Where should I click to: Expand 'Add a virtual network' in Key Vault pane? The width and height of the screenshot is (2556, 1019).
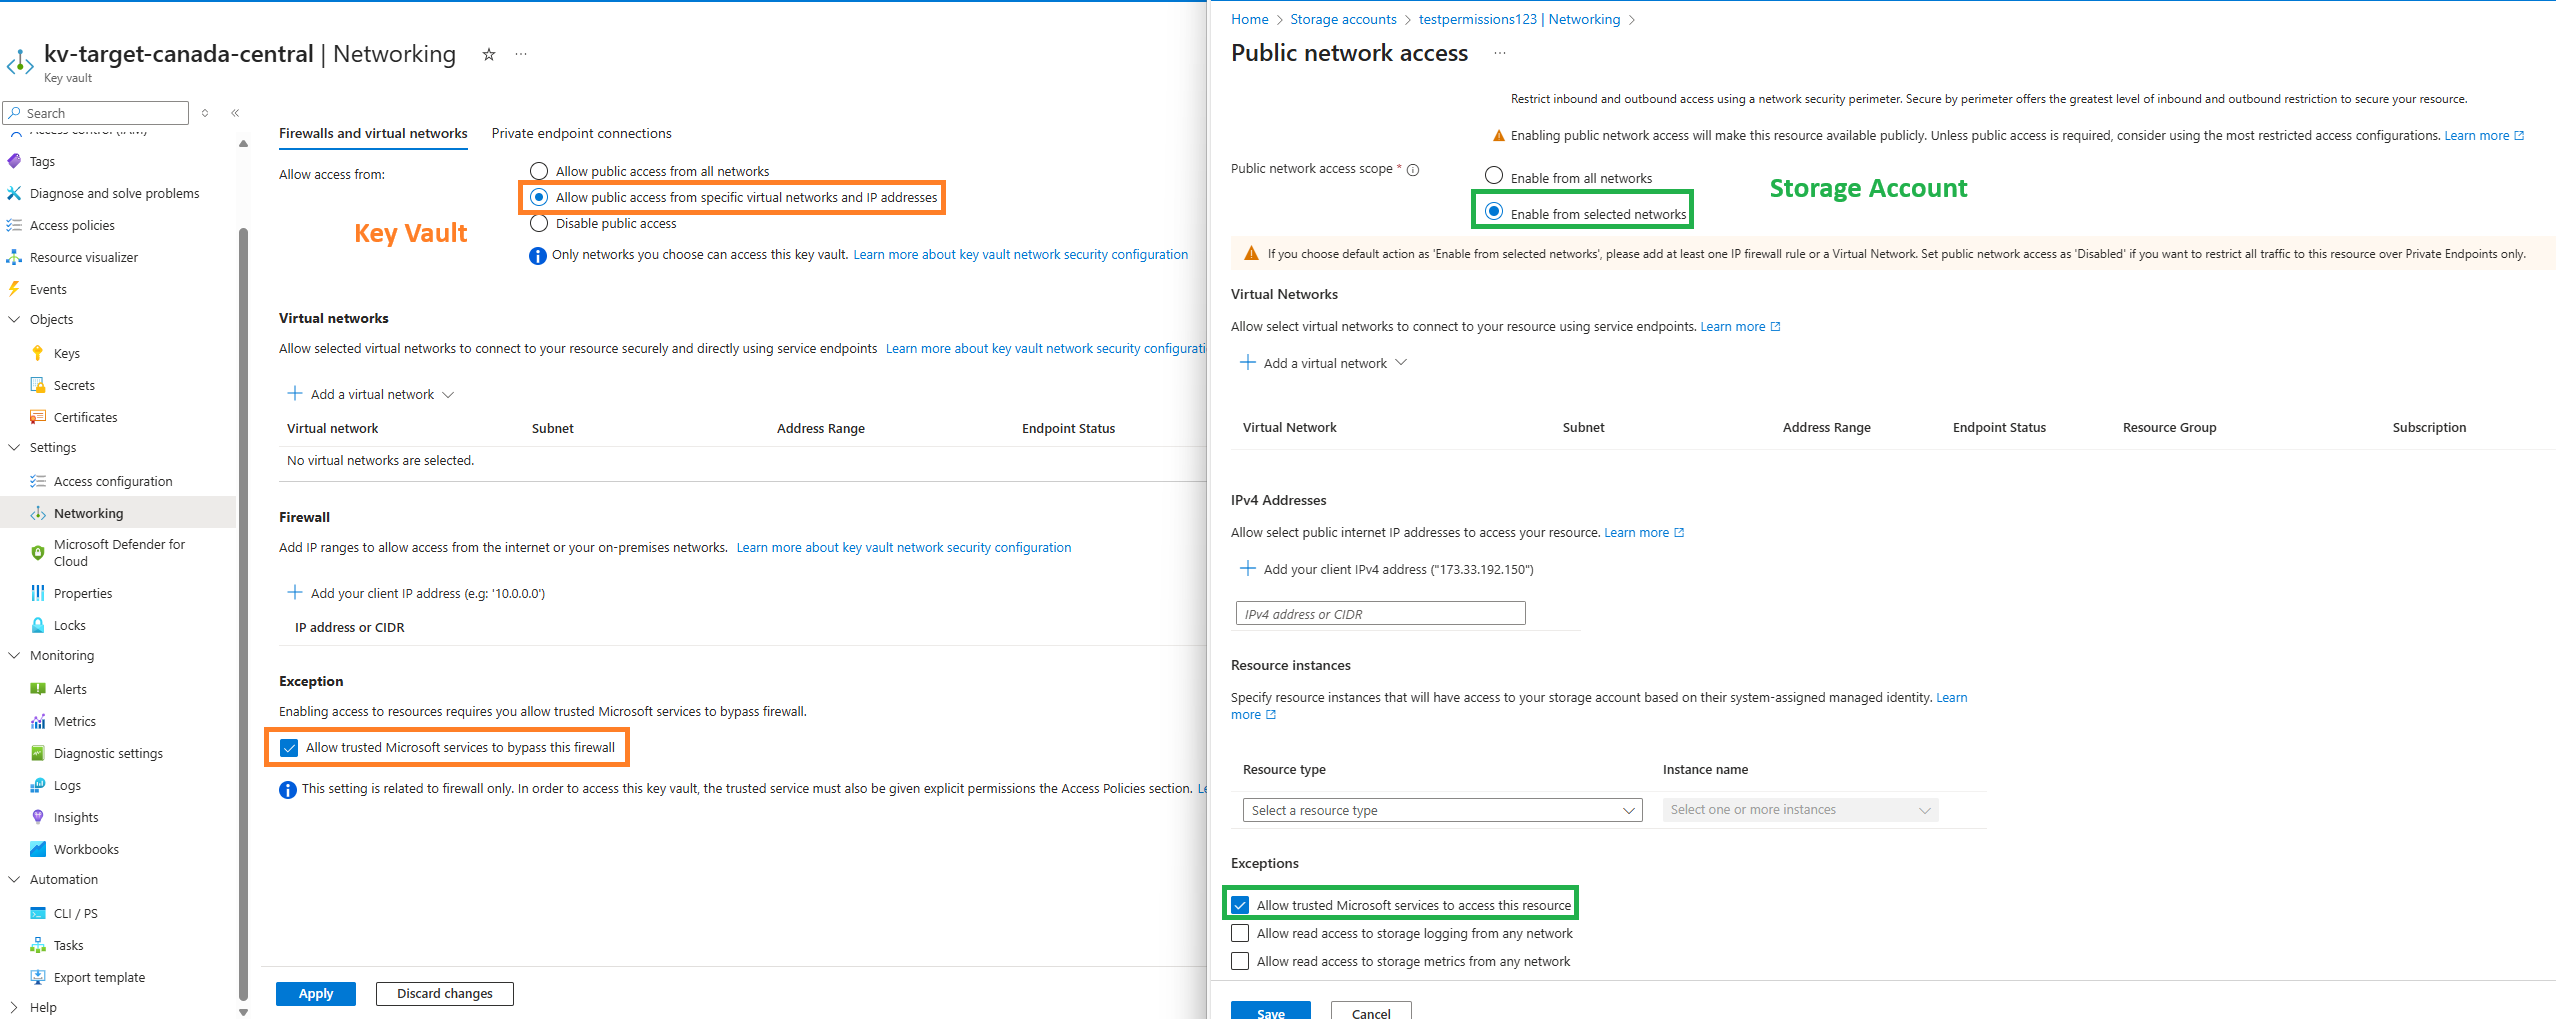tap(371, 394)
